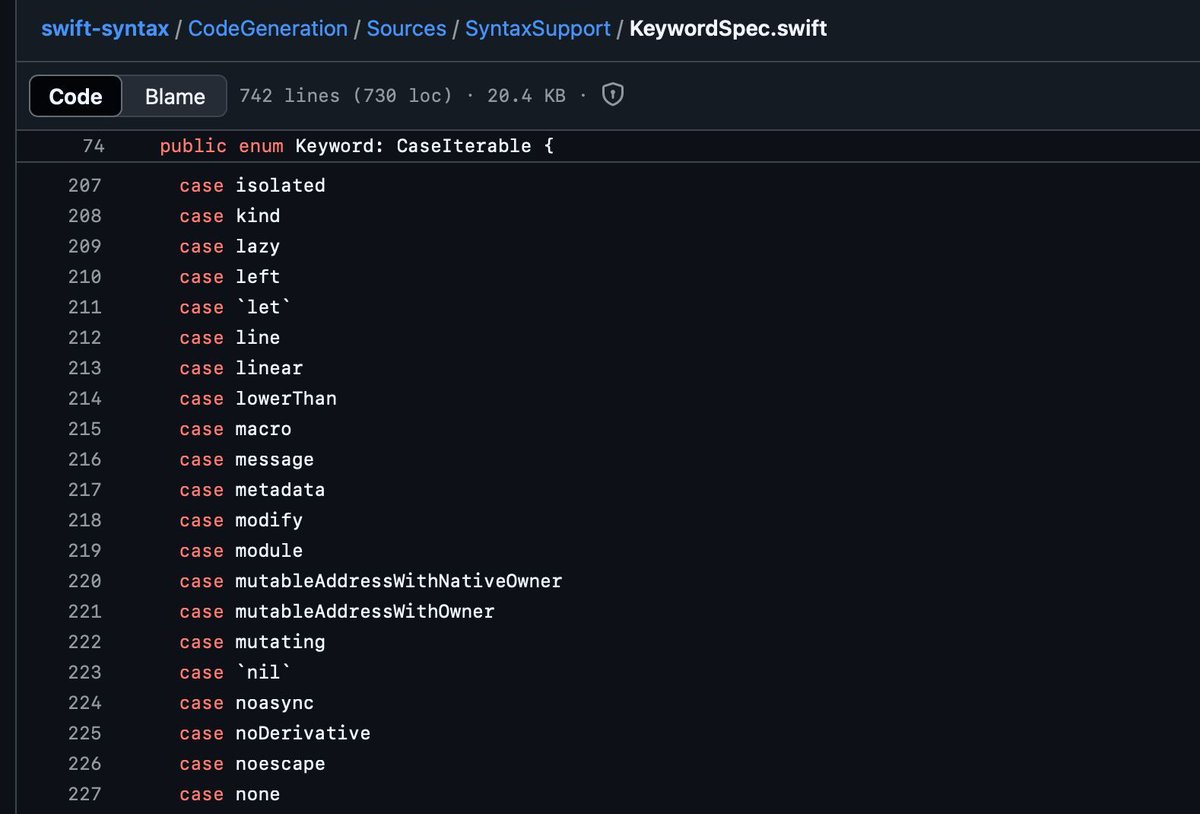Click the "metadata" case identifier
This screenshot has height=814, width=1200.
click(280, 489)
